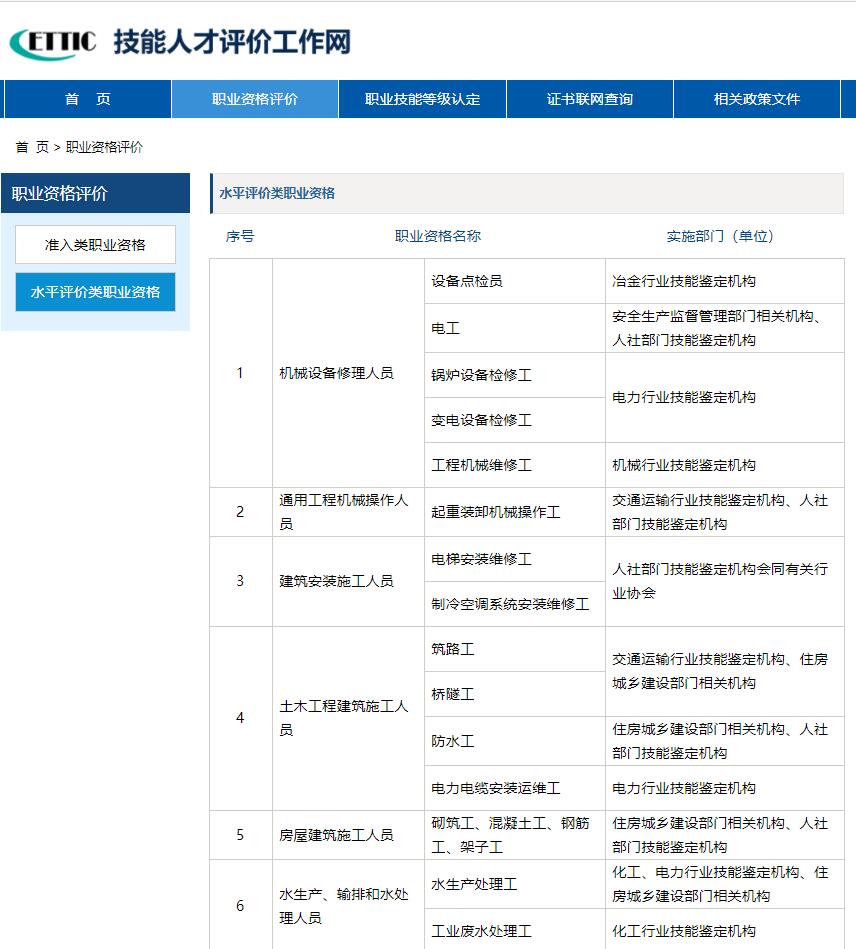Click the 序号 column header
Image resolution: width=856 pixels, height=949 pixels.
239,235
